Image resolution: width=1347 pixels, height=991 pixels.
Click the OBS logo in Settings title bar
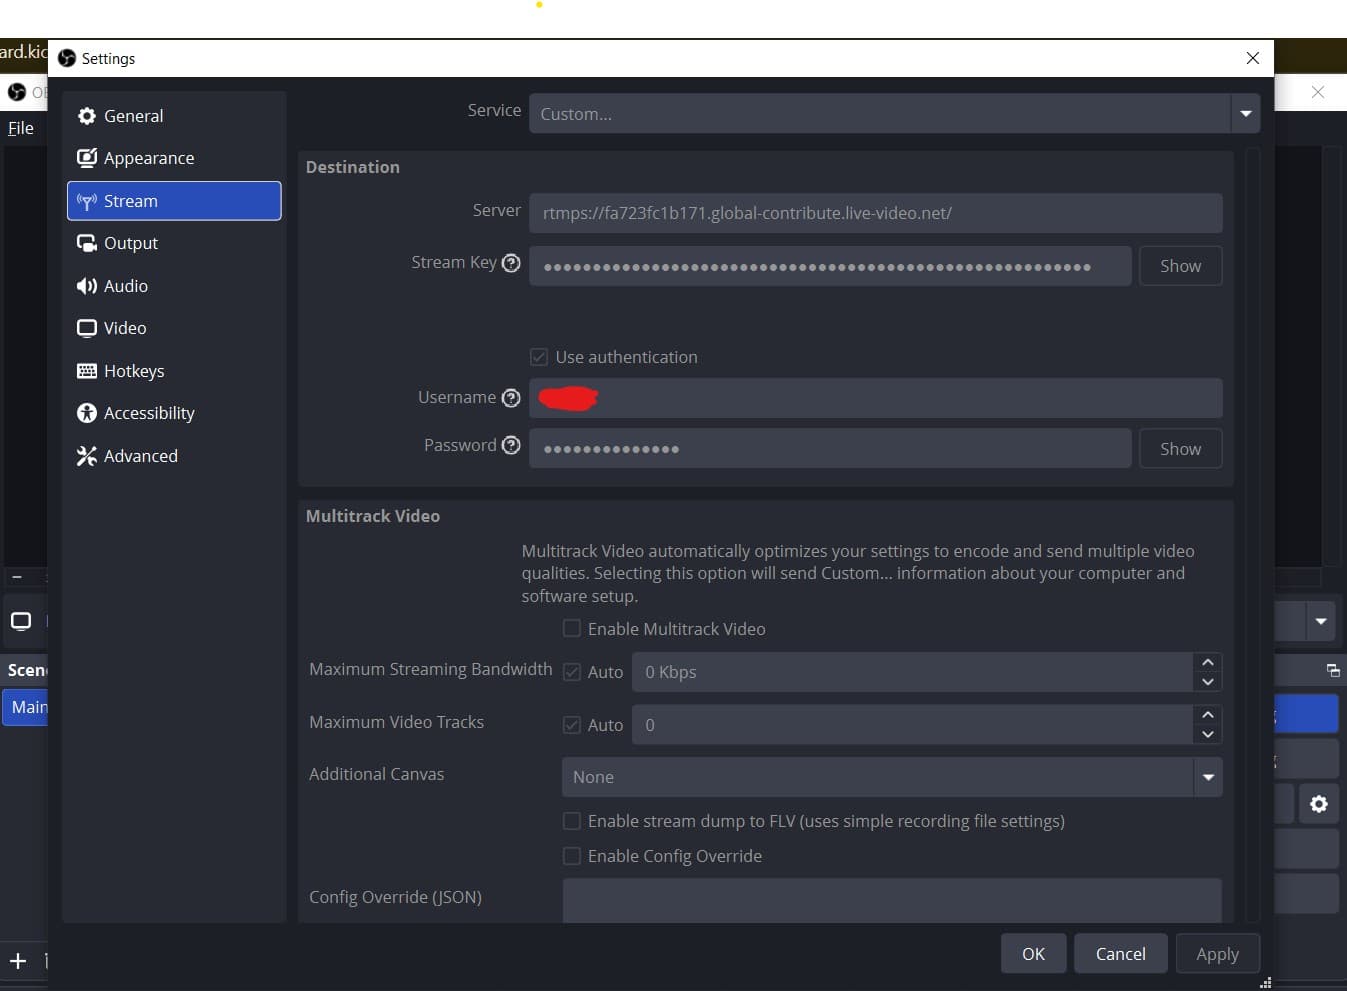point(67,58)
